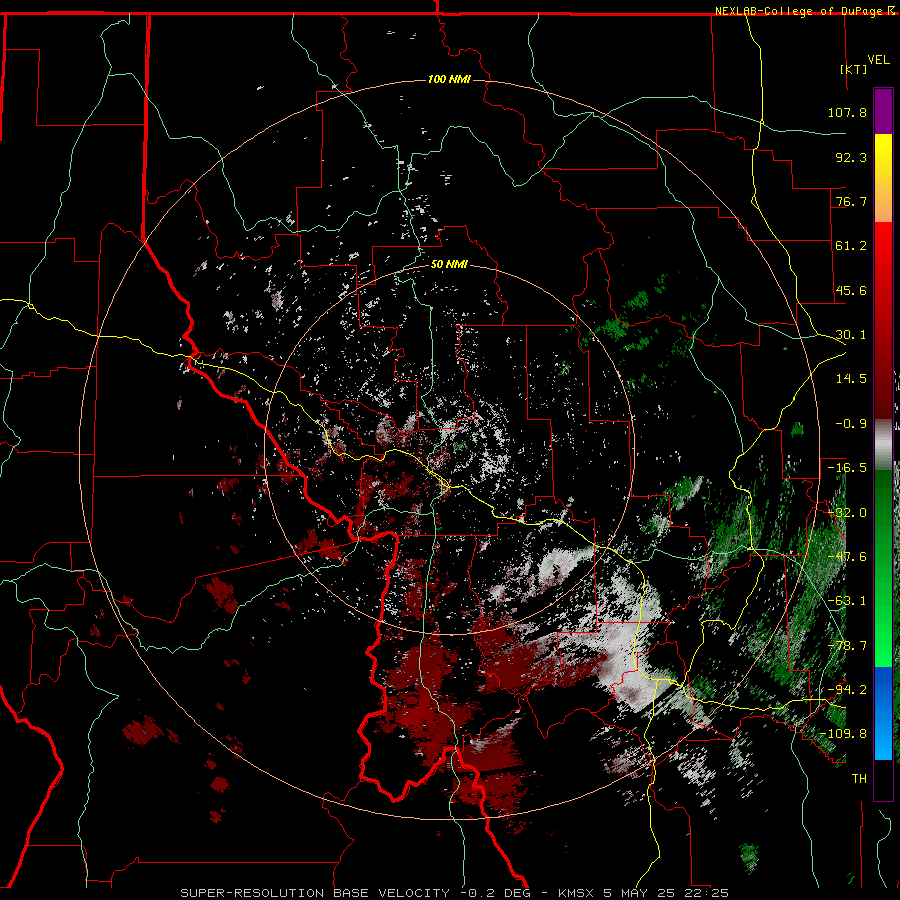Click the -0.9 scale value

click(851, 424)
